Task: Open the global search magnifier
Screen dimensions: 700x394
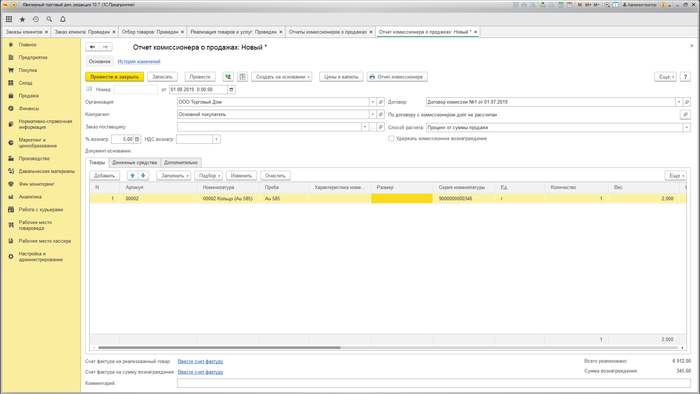Action: coord(49,19)
